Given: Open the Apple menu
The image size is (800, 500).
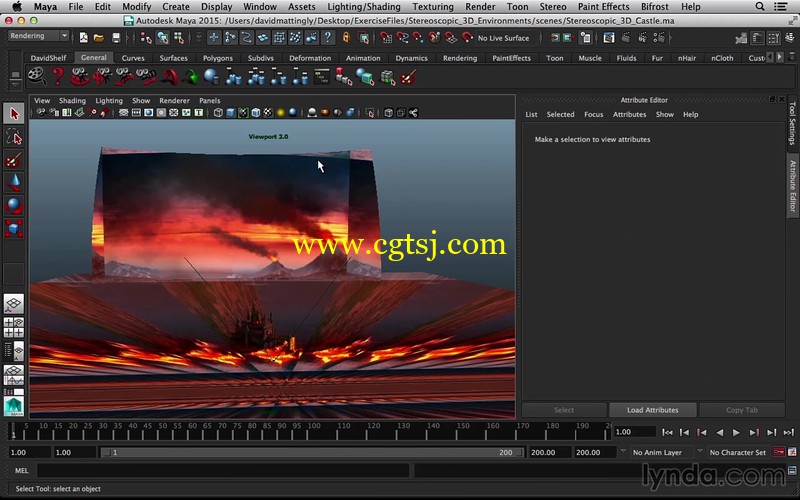Looking at the screenshot, I should [x=17, y=7].
